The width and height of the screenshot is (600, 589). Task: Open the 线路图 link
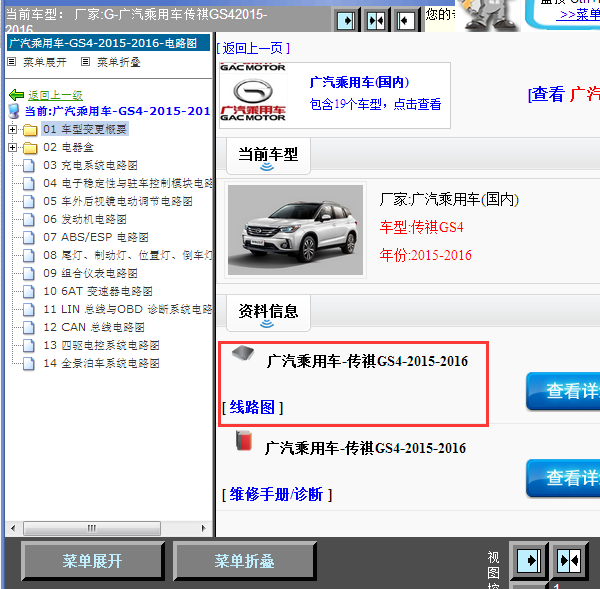click(252, 407)
